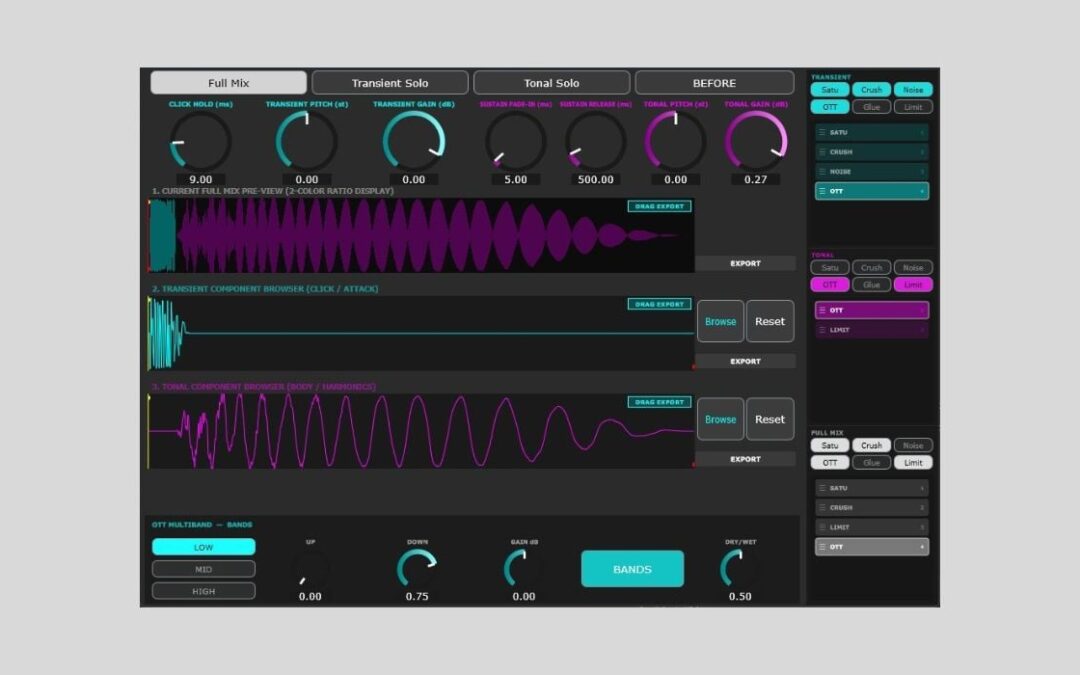The image size is (1080, 675).
Task: Click the Tonal Pitch knob
Action: [x=675, y=141]
